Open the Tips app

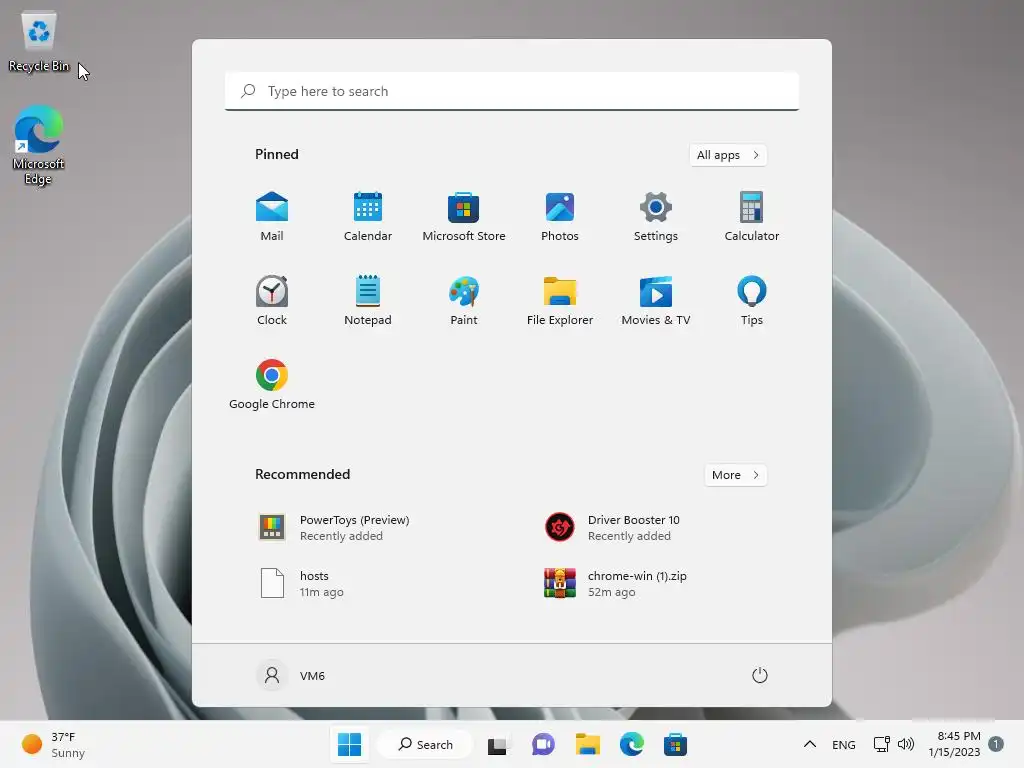(752, 300)
